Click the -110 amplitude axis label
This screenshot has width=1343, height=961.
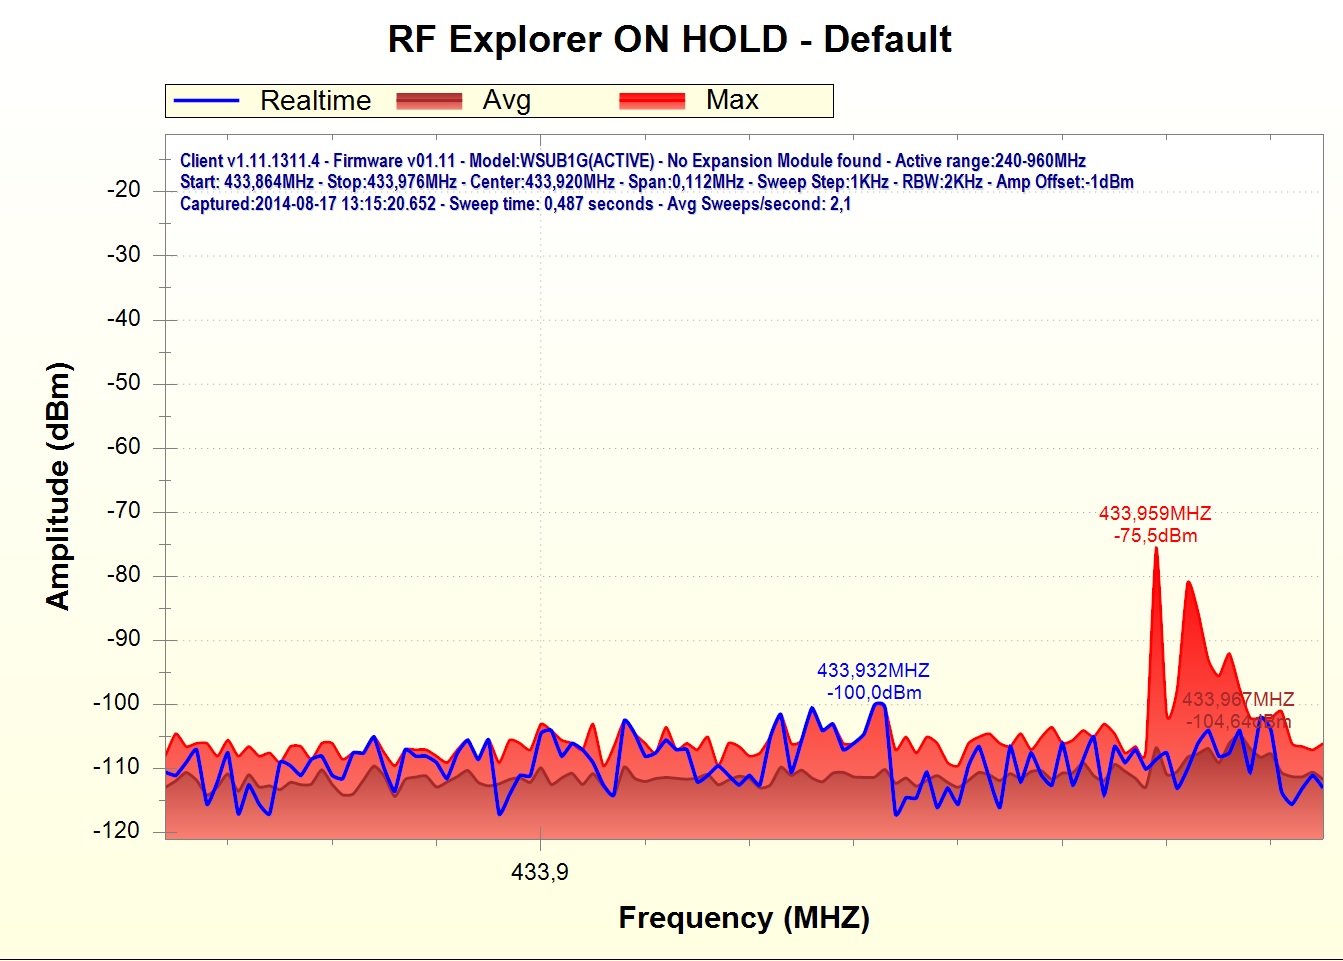coord(117,766)
